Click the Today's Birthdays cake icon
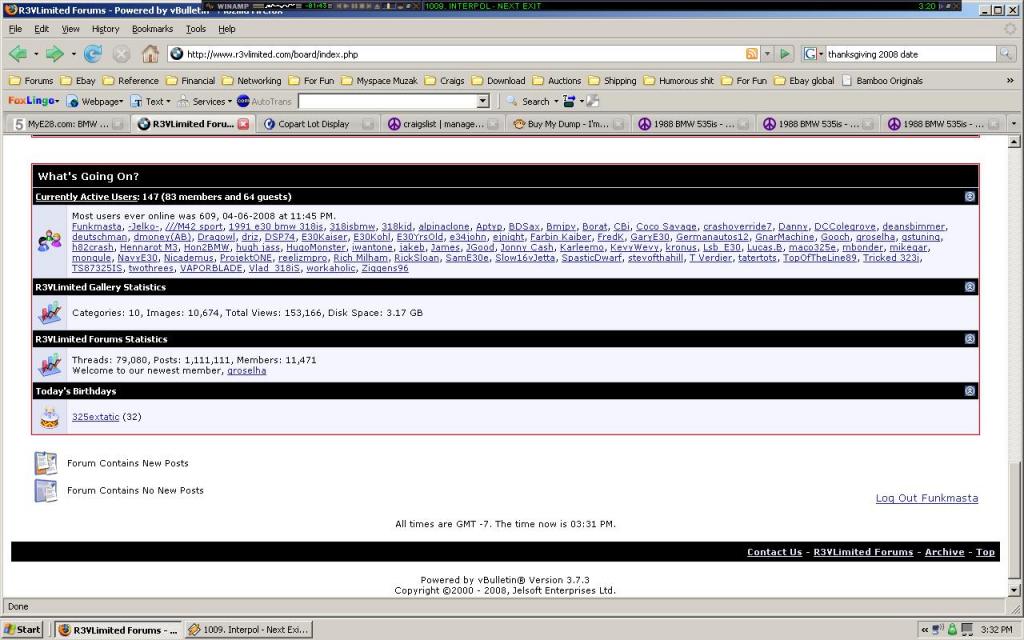Viewport: 1024px width, 640px height. point(49,417)
